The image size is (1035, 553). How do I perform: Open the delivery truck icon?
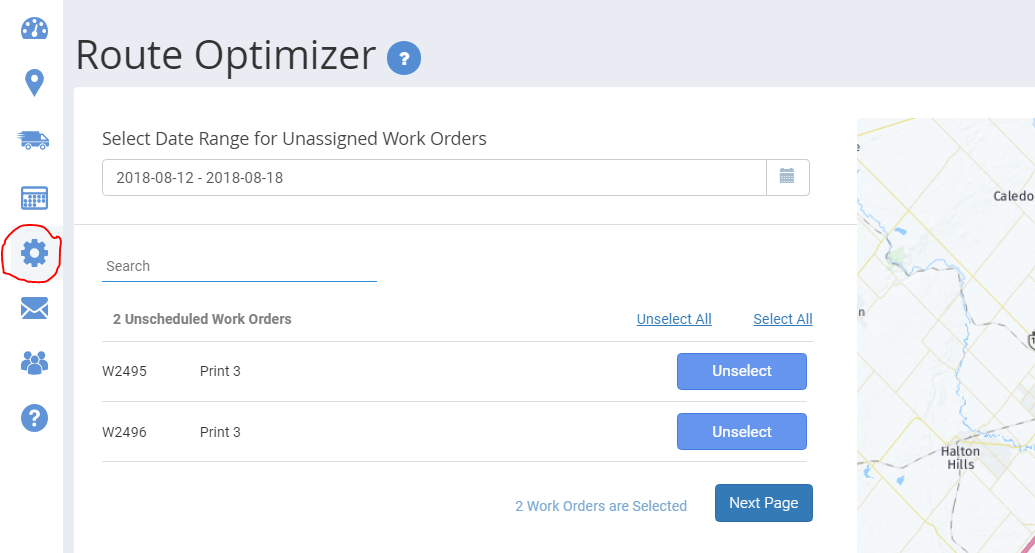34,140
